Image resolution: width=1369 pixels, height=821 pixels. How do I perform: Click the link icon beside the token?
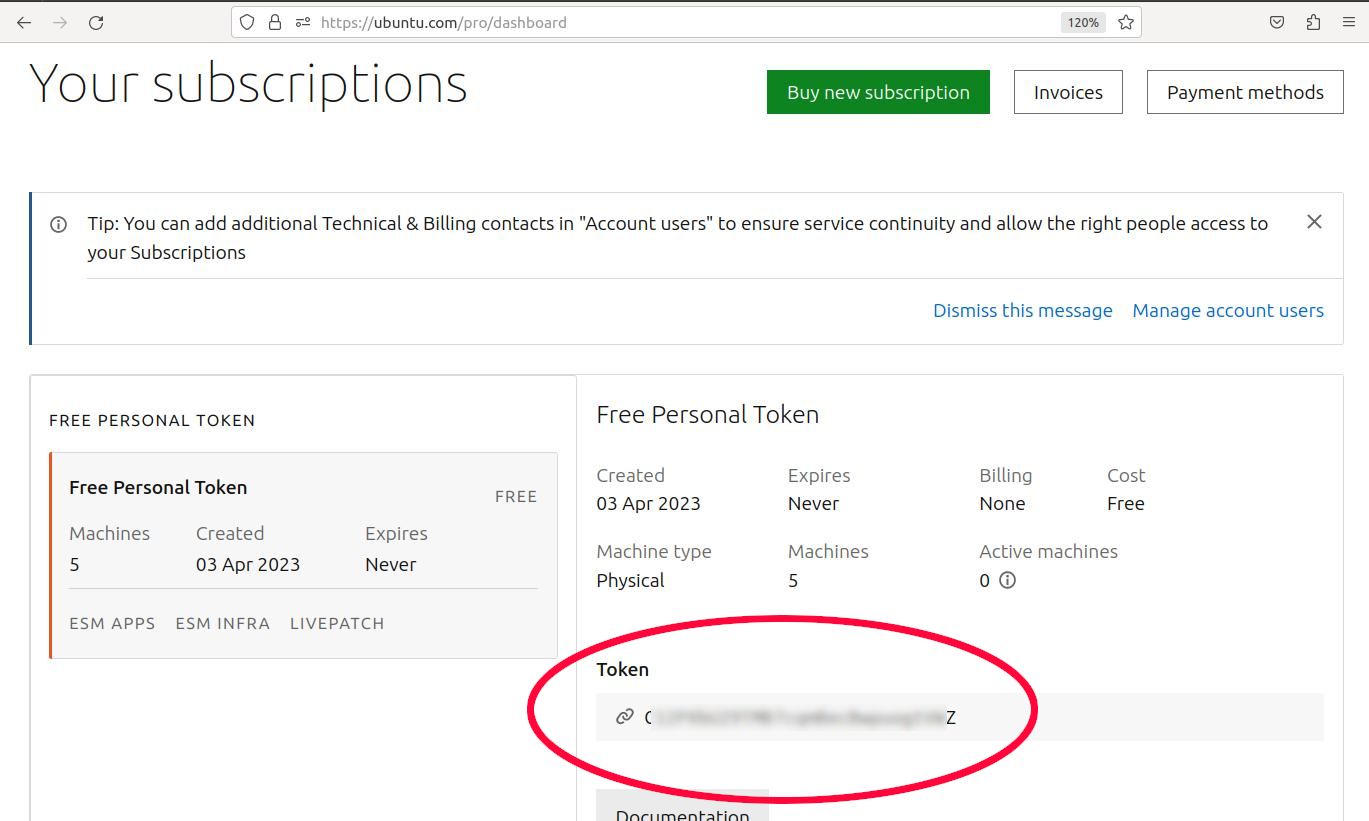coord(625,716)
